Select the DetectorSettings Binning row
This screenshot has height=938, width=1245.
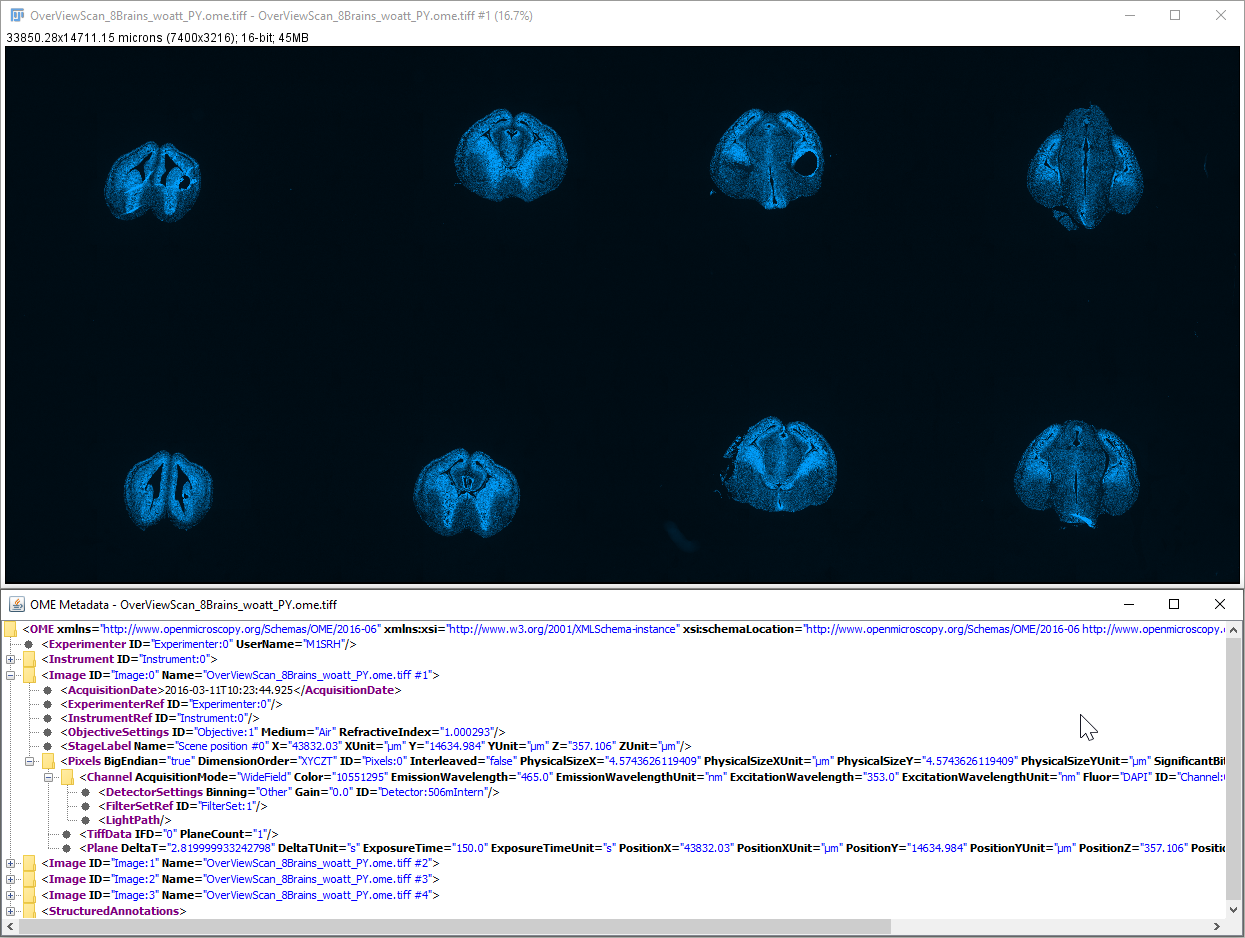299,792
